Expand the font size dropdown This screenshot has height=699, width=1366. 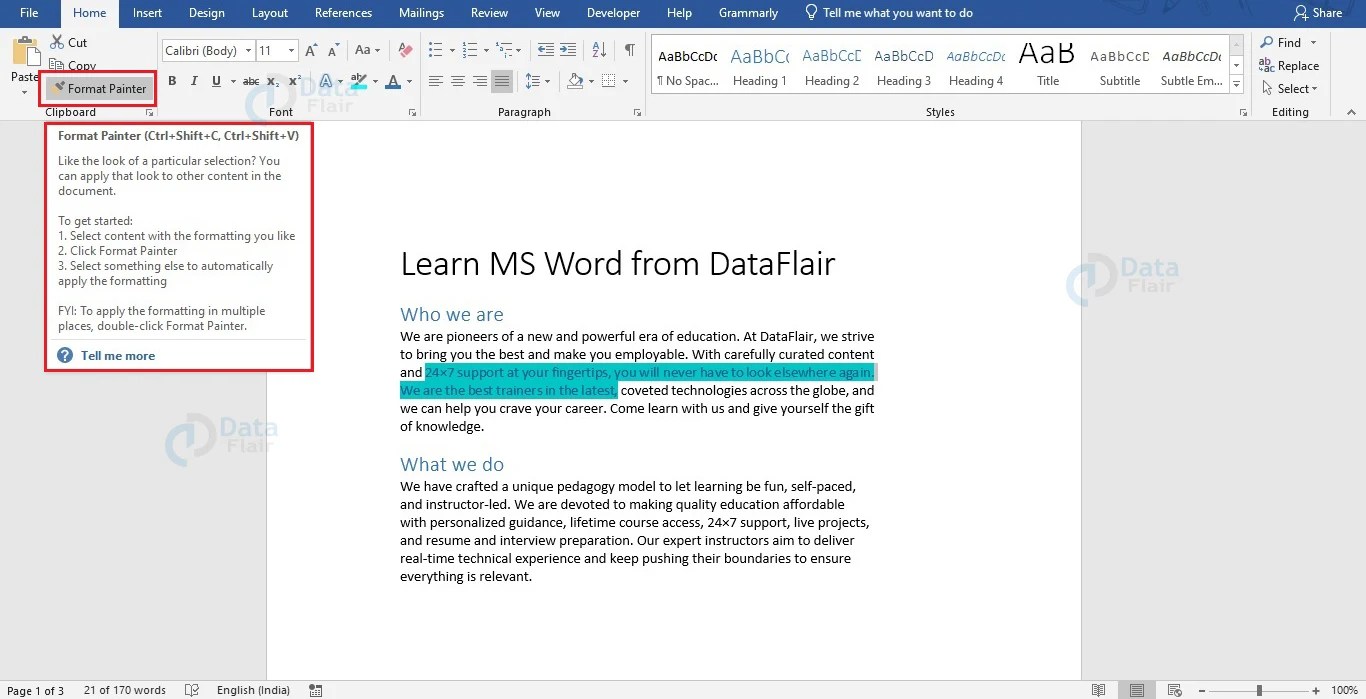point(290,50)
